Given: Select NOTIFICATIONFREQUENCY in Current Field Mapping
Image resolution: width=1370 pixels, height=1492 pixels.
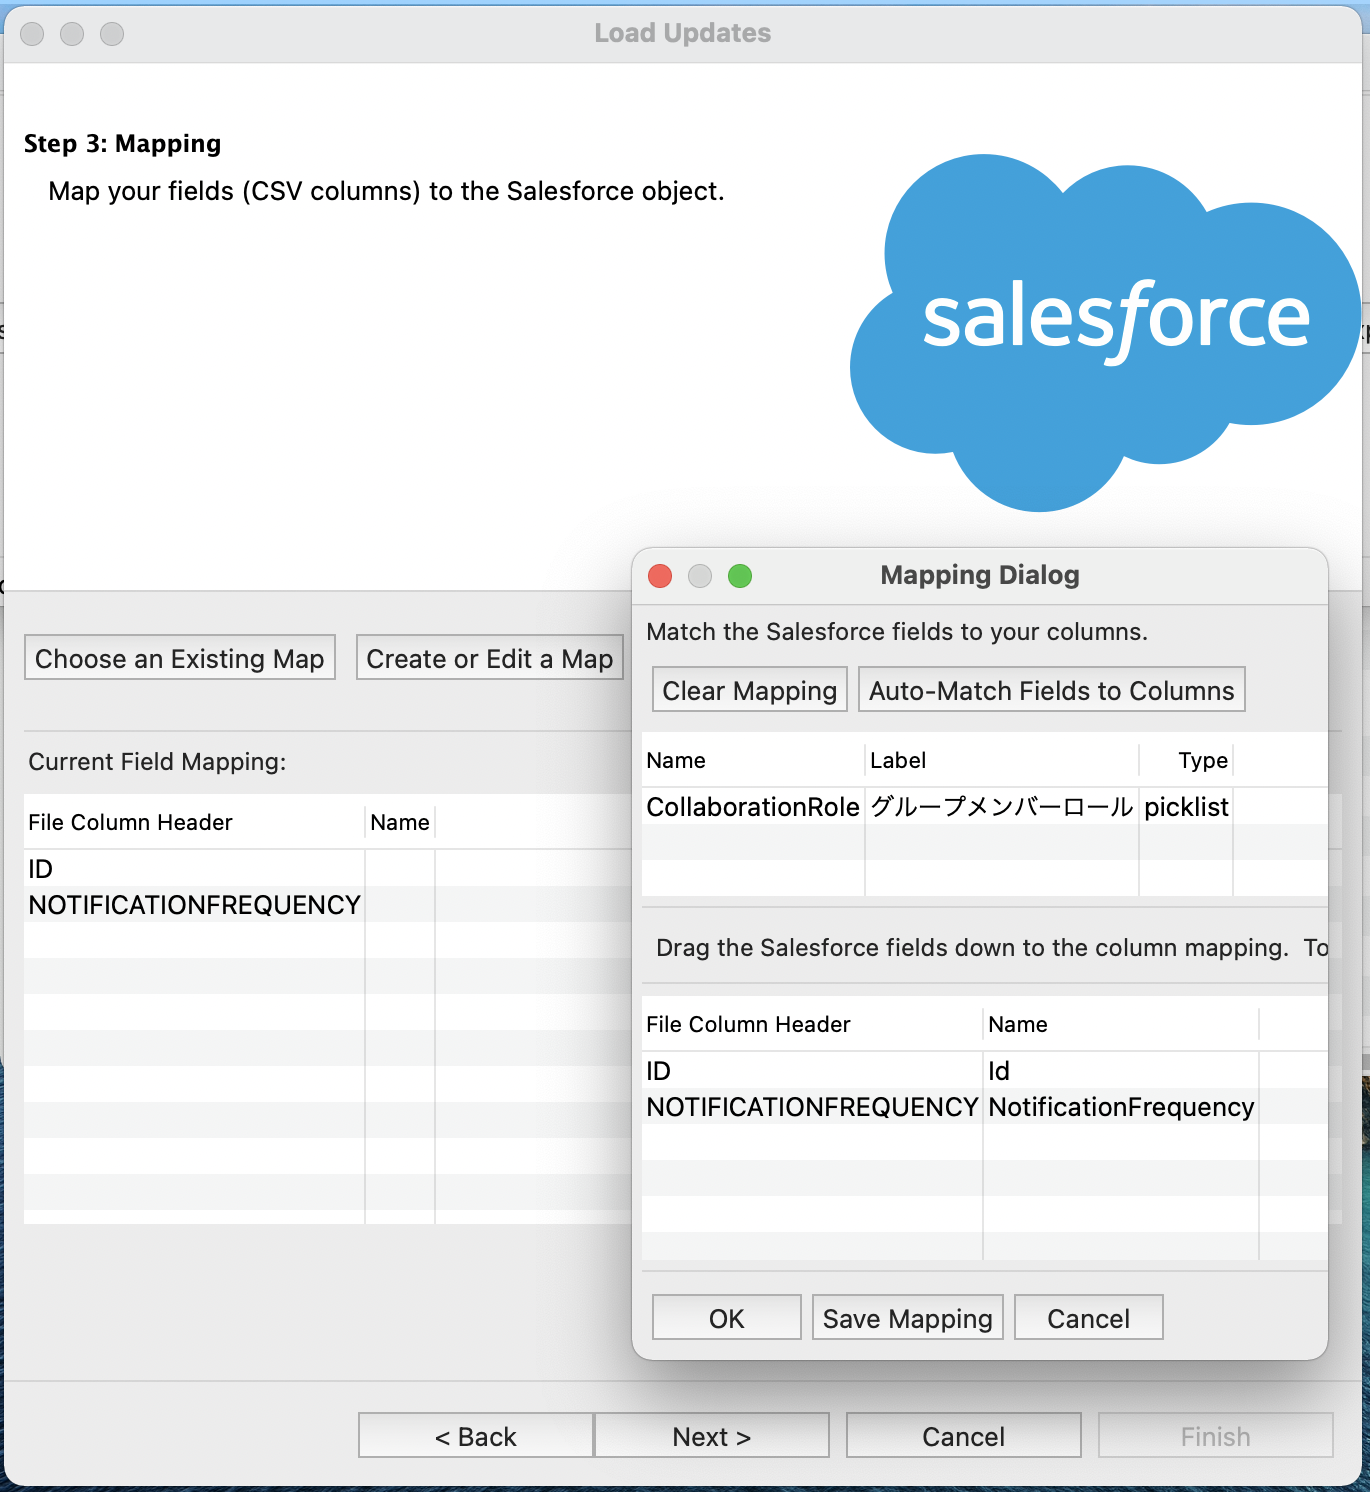Looking at the screenshot, I should coord(328,905).
